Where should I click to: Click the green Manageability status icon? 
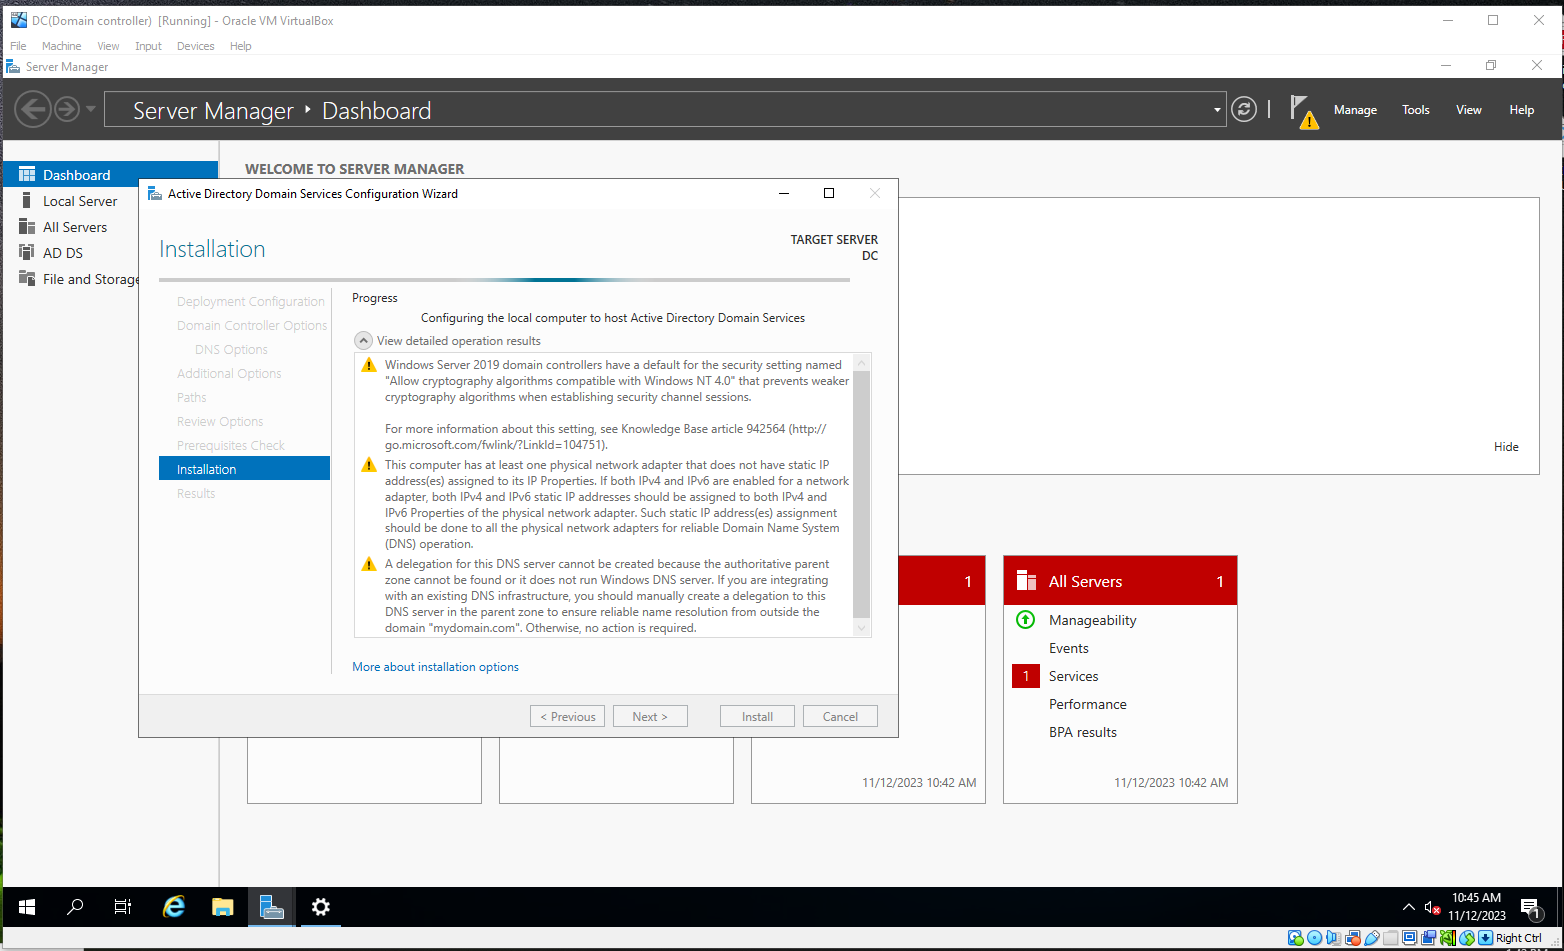tap(1025, 619)
